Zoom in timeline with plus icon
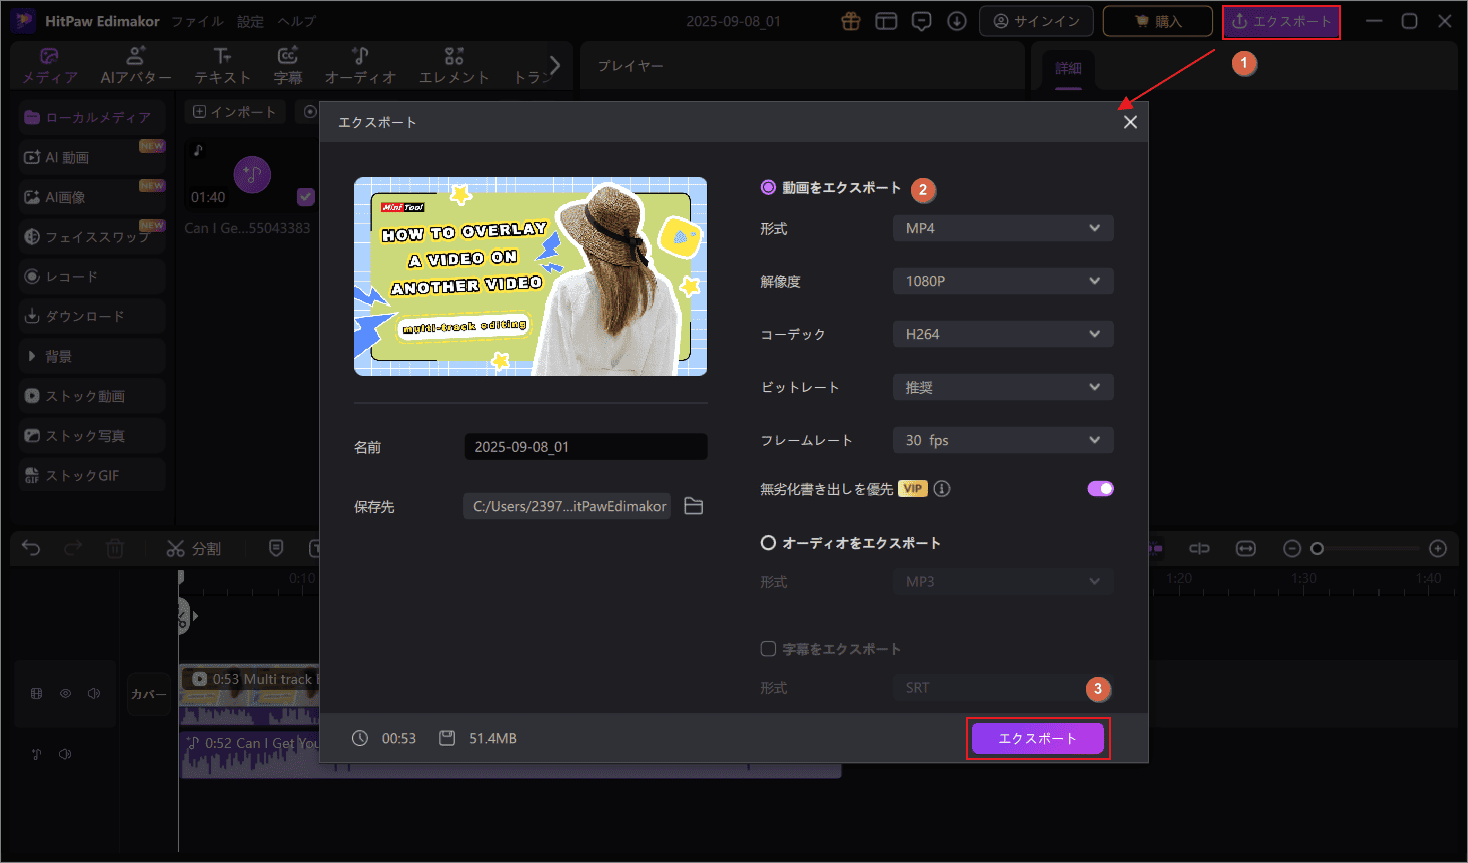Viewport: 1468px width, 863px height. pos(1438,548)
